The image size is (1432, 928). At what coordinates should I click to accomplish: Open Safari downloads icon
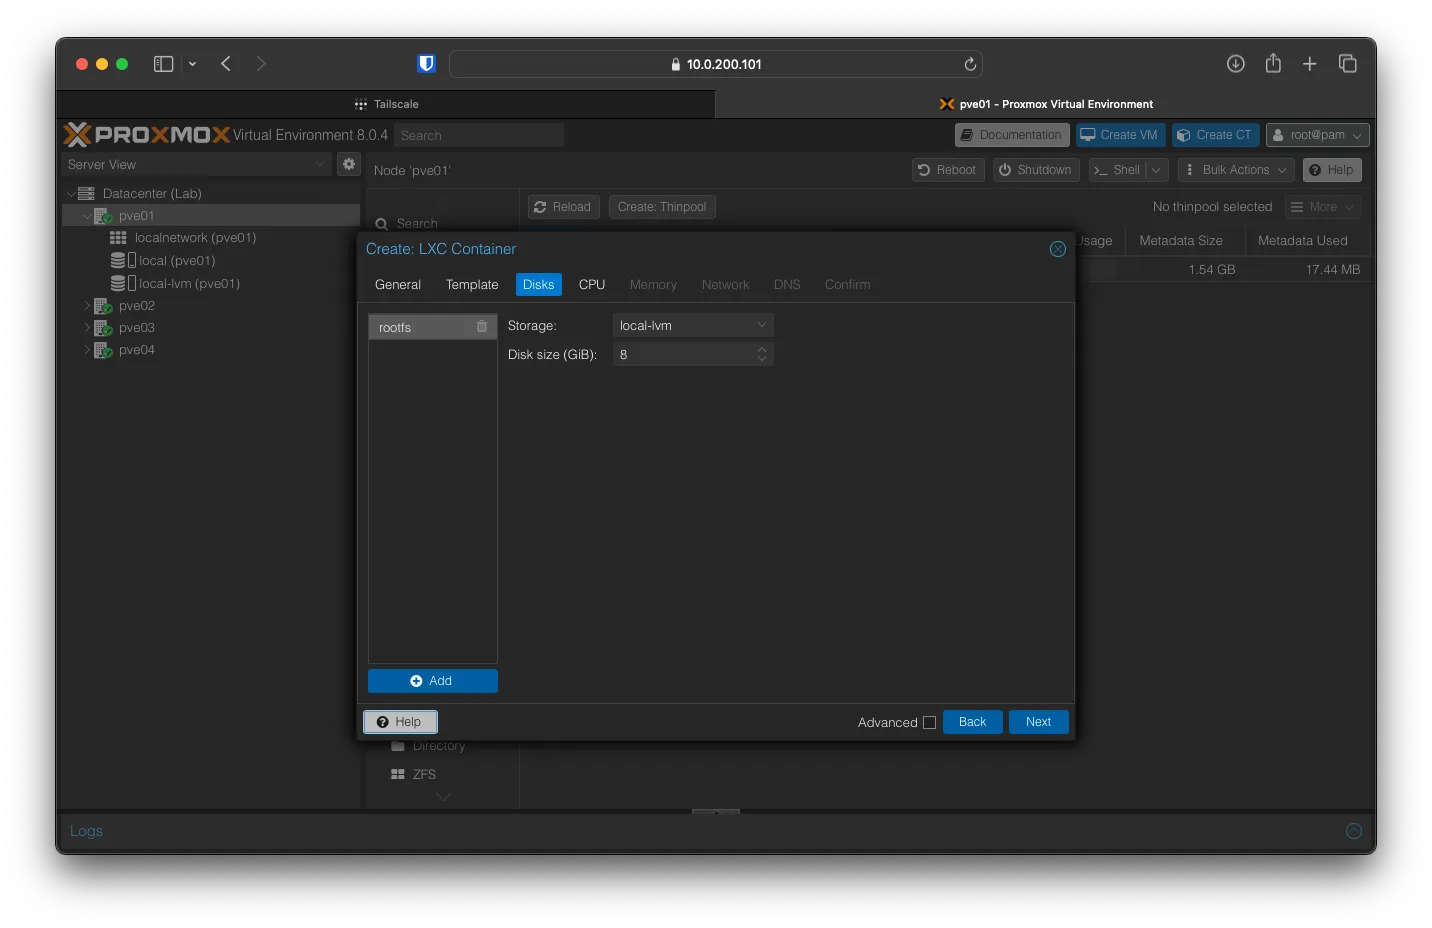pos(1236,64)
